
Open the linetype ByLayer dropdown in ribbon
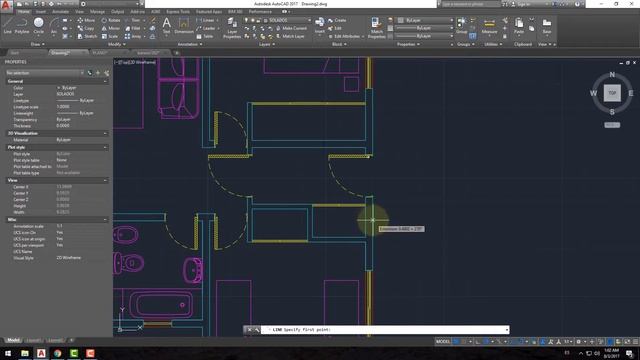(x=425, y=36)
